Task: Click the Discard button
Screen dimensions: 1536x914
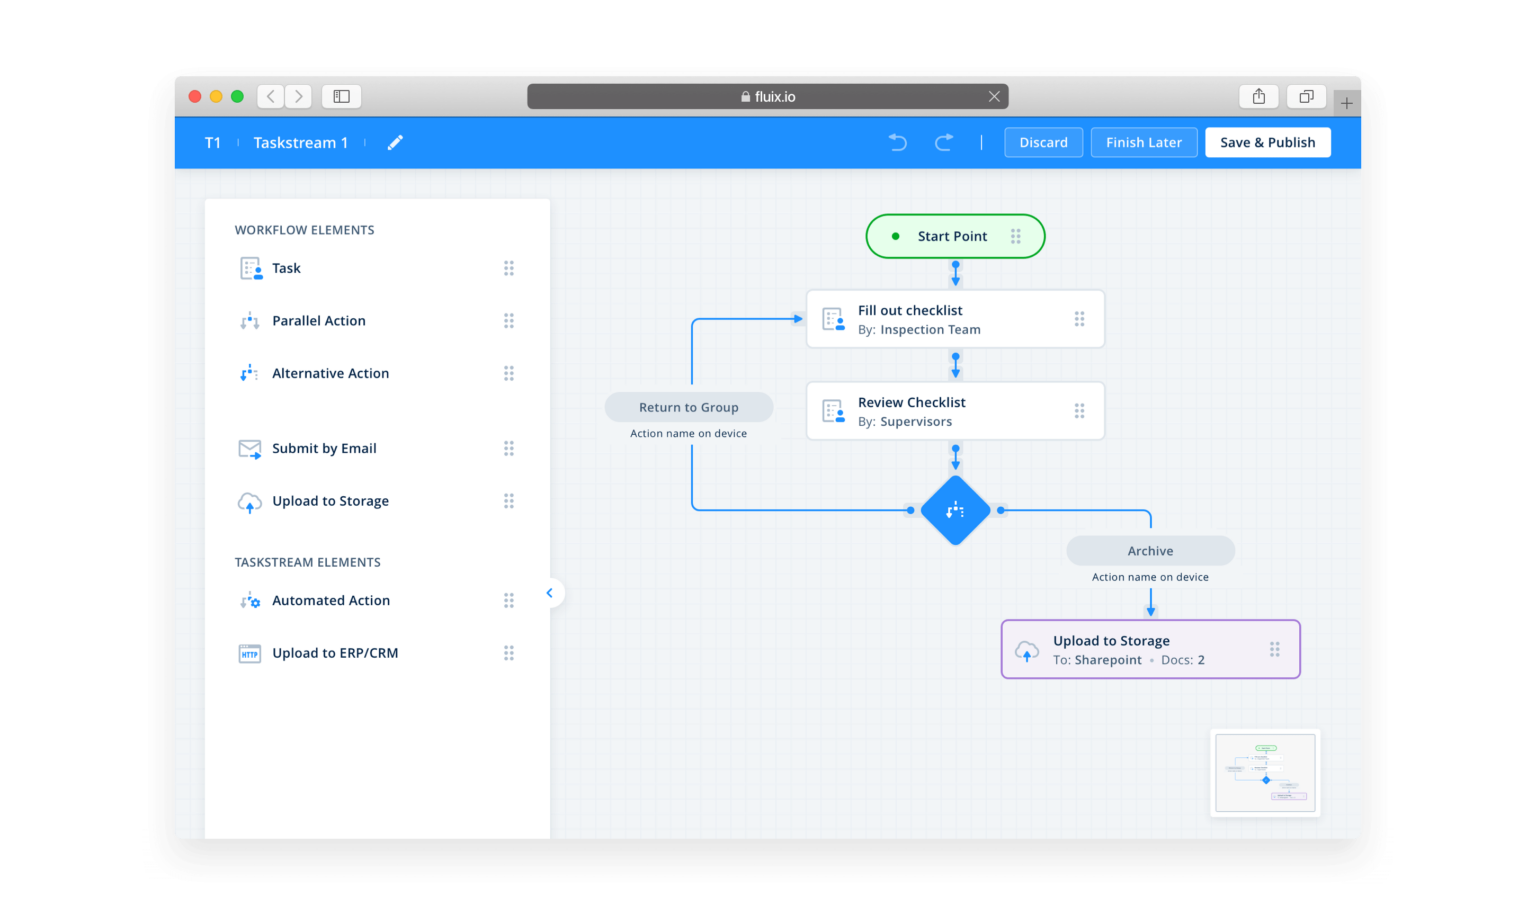Action: 1043,142
